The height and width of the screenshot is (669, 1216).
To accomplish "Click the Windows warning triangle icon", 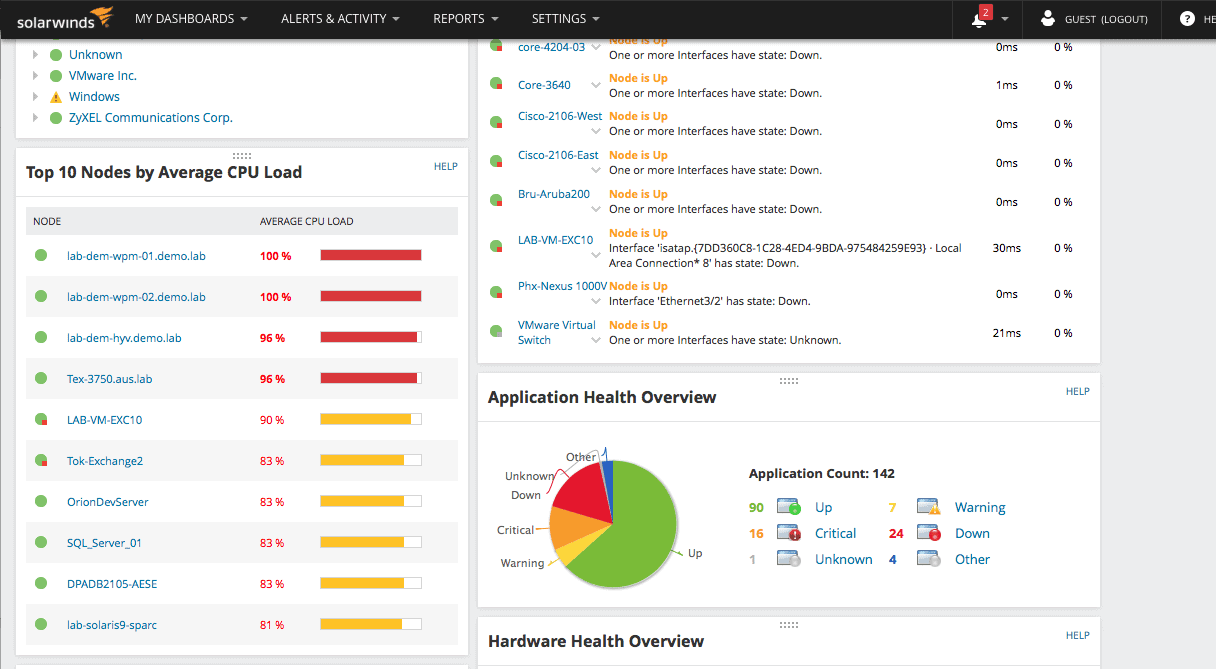I will tap(56, 97).
